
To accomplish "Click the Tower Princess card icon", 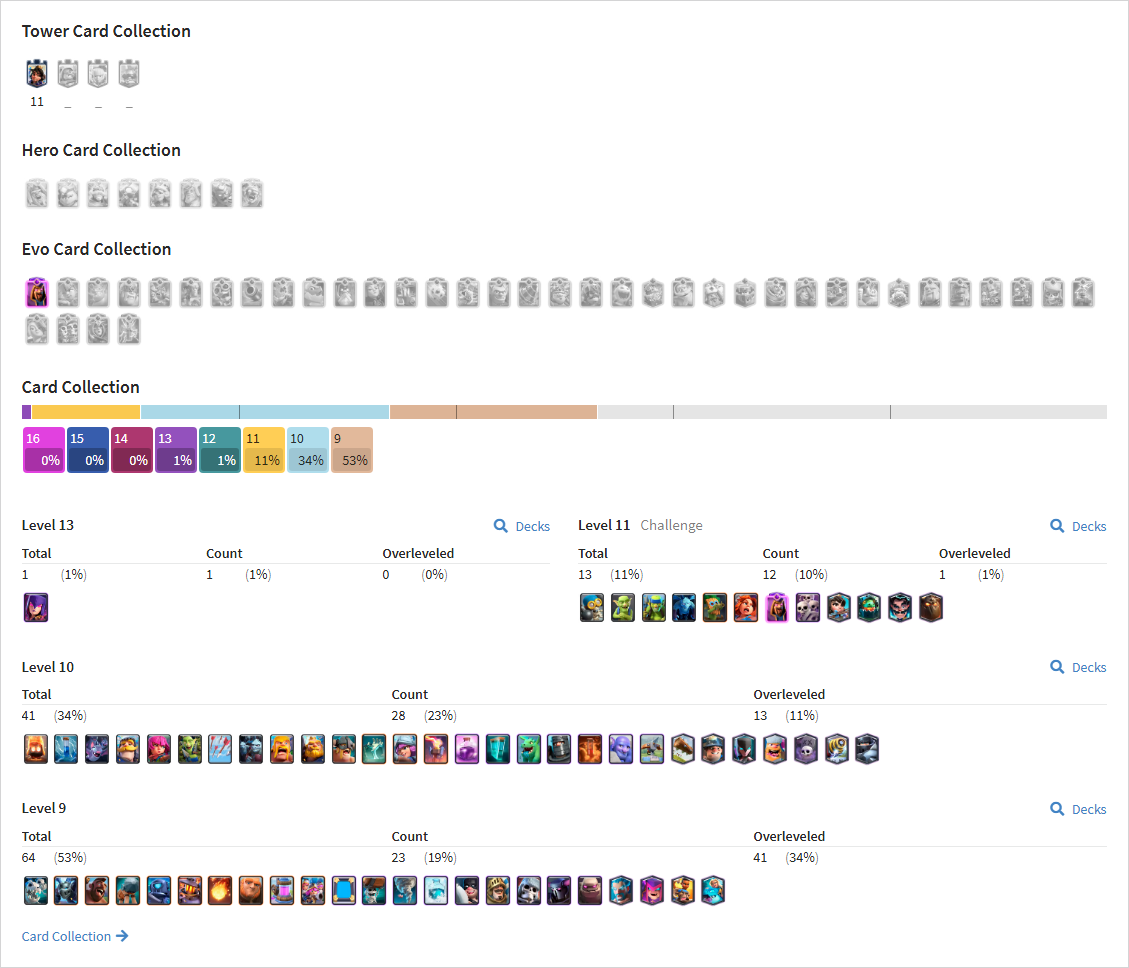I will (37, 73).
